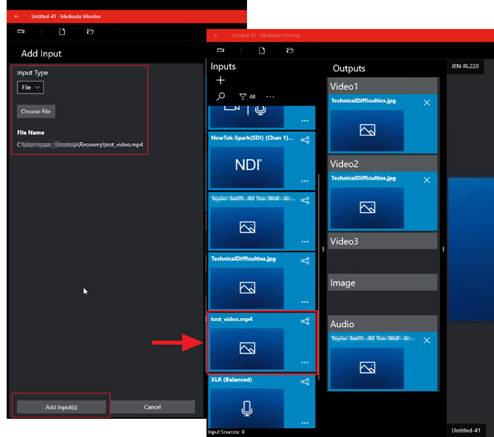The height and width of the screenshot is (437, 494).
Task: Click share icon on NewTek-Spark NDI input
Action: pyautogui.click(x=305, y=140)
